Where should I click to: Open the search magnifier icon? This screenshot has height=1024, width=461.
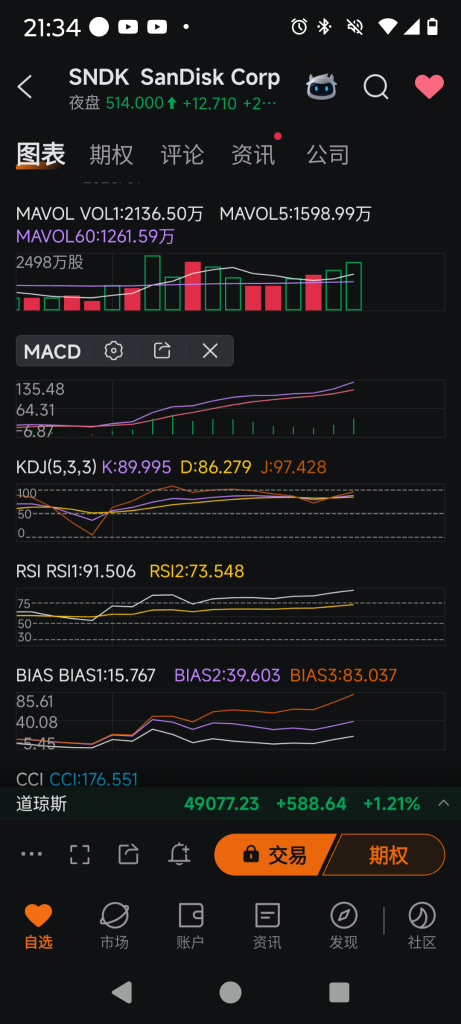click(376, 87)
